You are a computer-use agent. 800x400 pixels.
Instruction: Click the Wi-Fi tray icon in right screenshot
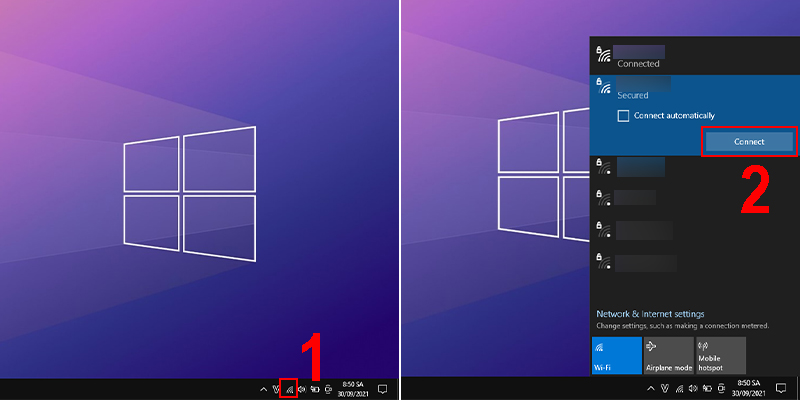(680, 388)
